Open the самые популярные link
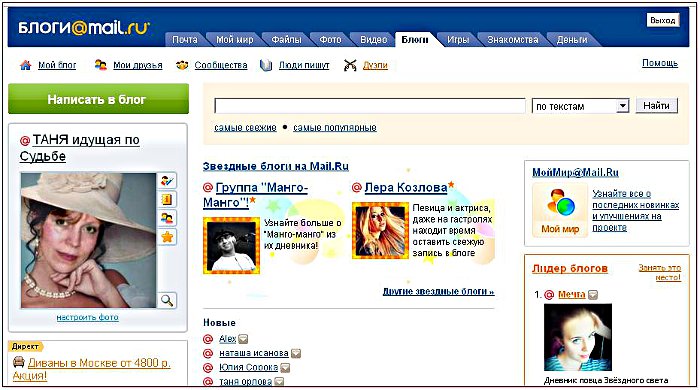Image resolution: width=700 pixels, height=390 pixels. [x=335, y=128]
